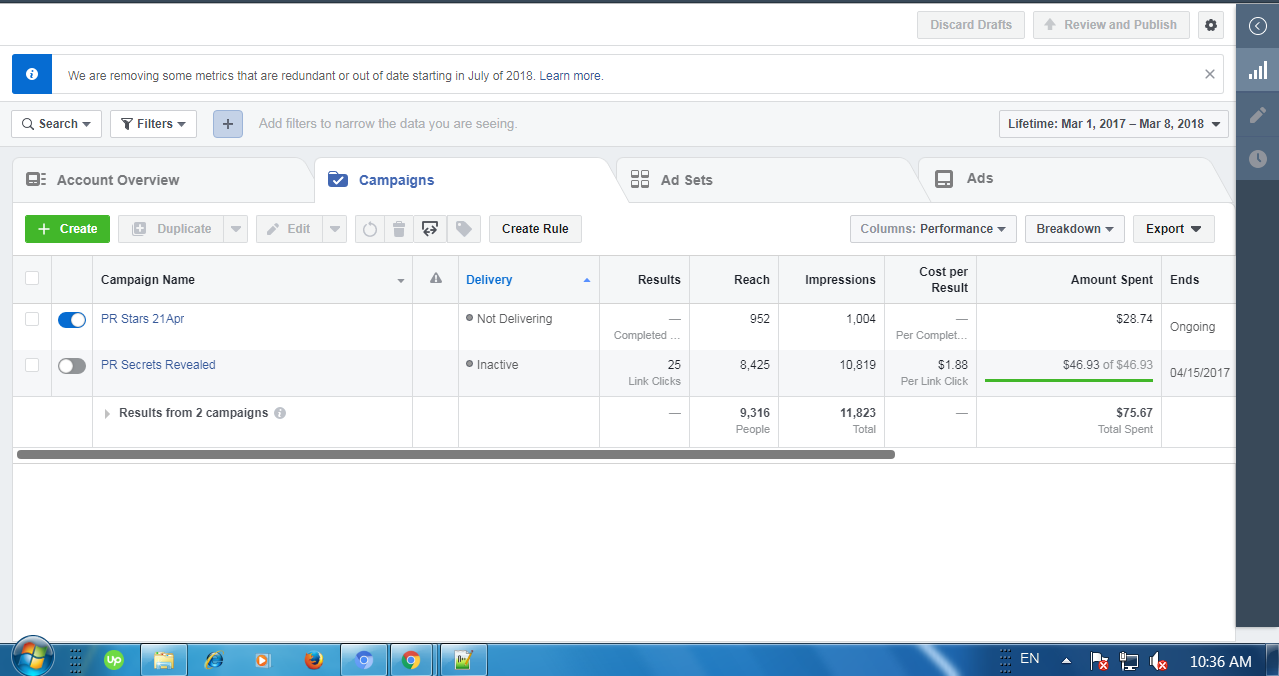Switch to Account Overview tab

click(117, 180)
